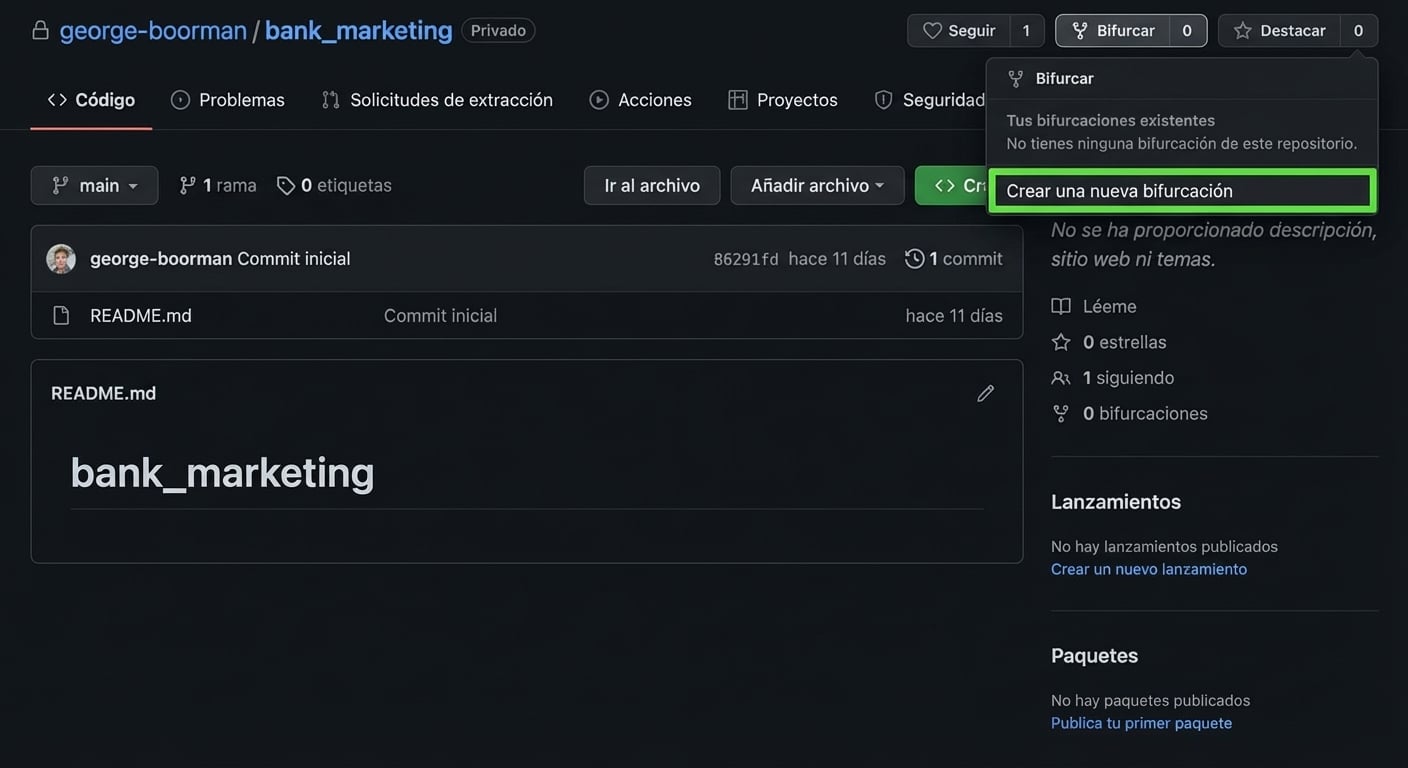
Task: Open george-boorman author link in commit header
Action: [161, 259]
